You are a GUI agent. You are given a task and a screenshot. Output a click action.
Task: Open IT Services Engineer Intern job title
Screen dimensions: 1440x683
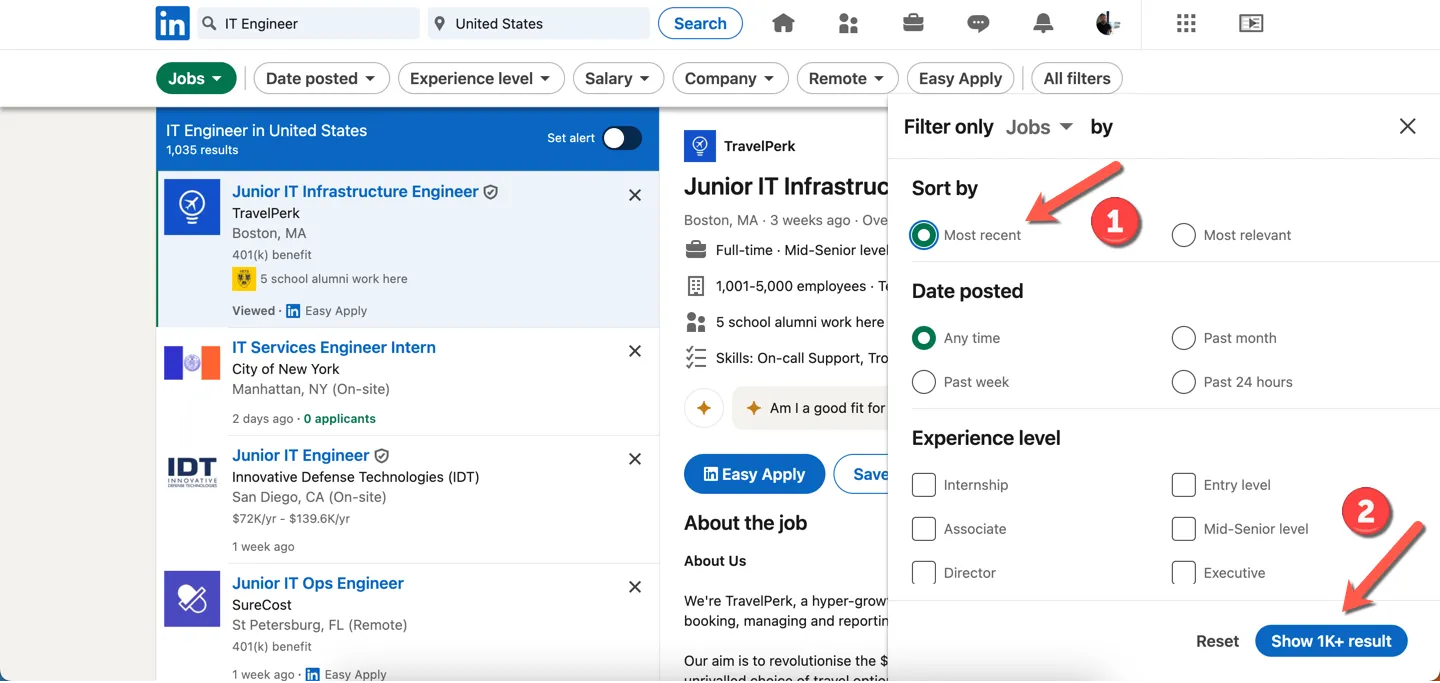pyautogui.click(x=334, y=347)
